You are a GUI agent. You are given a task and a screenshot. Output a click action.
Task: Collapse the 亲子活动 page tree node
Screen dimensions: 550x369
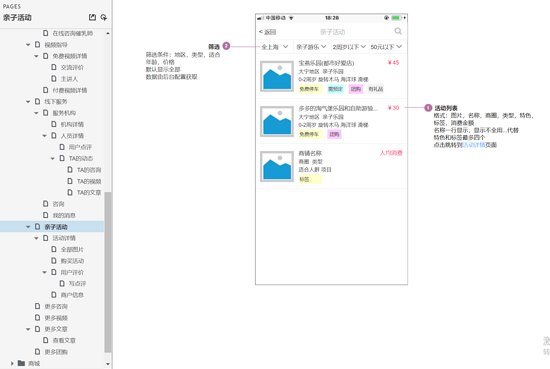click(28, 227)
